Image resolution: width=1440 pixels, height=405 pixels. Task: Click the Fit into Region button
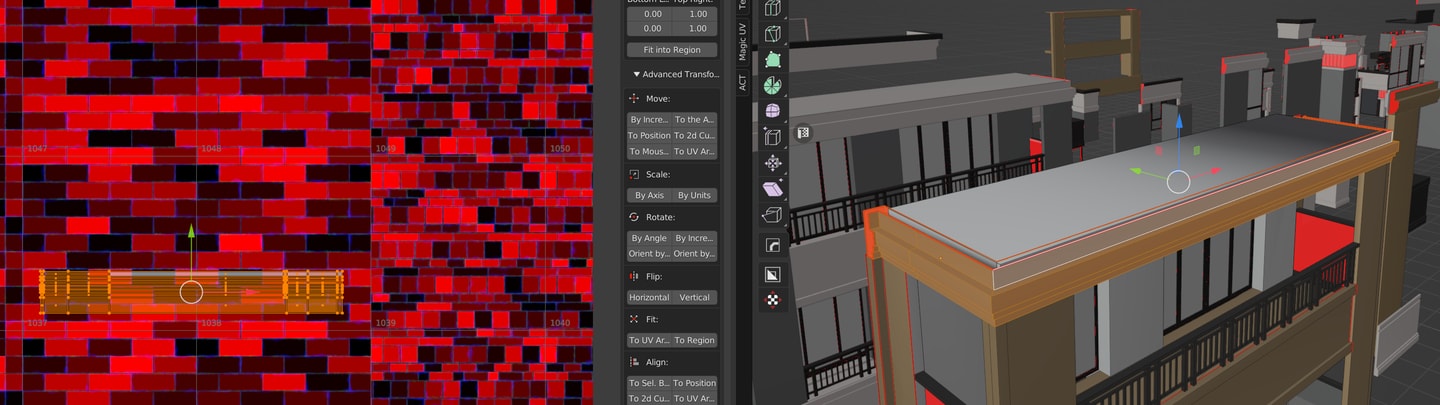[x=673, y=50]
